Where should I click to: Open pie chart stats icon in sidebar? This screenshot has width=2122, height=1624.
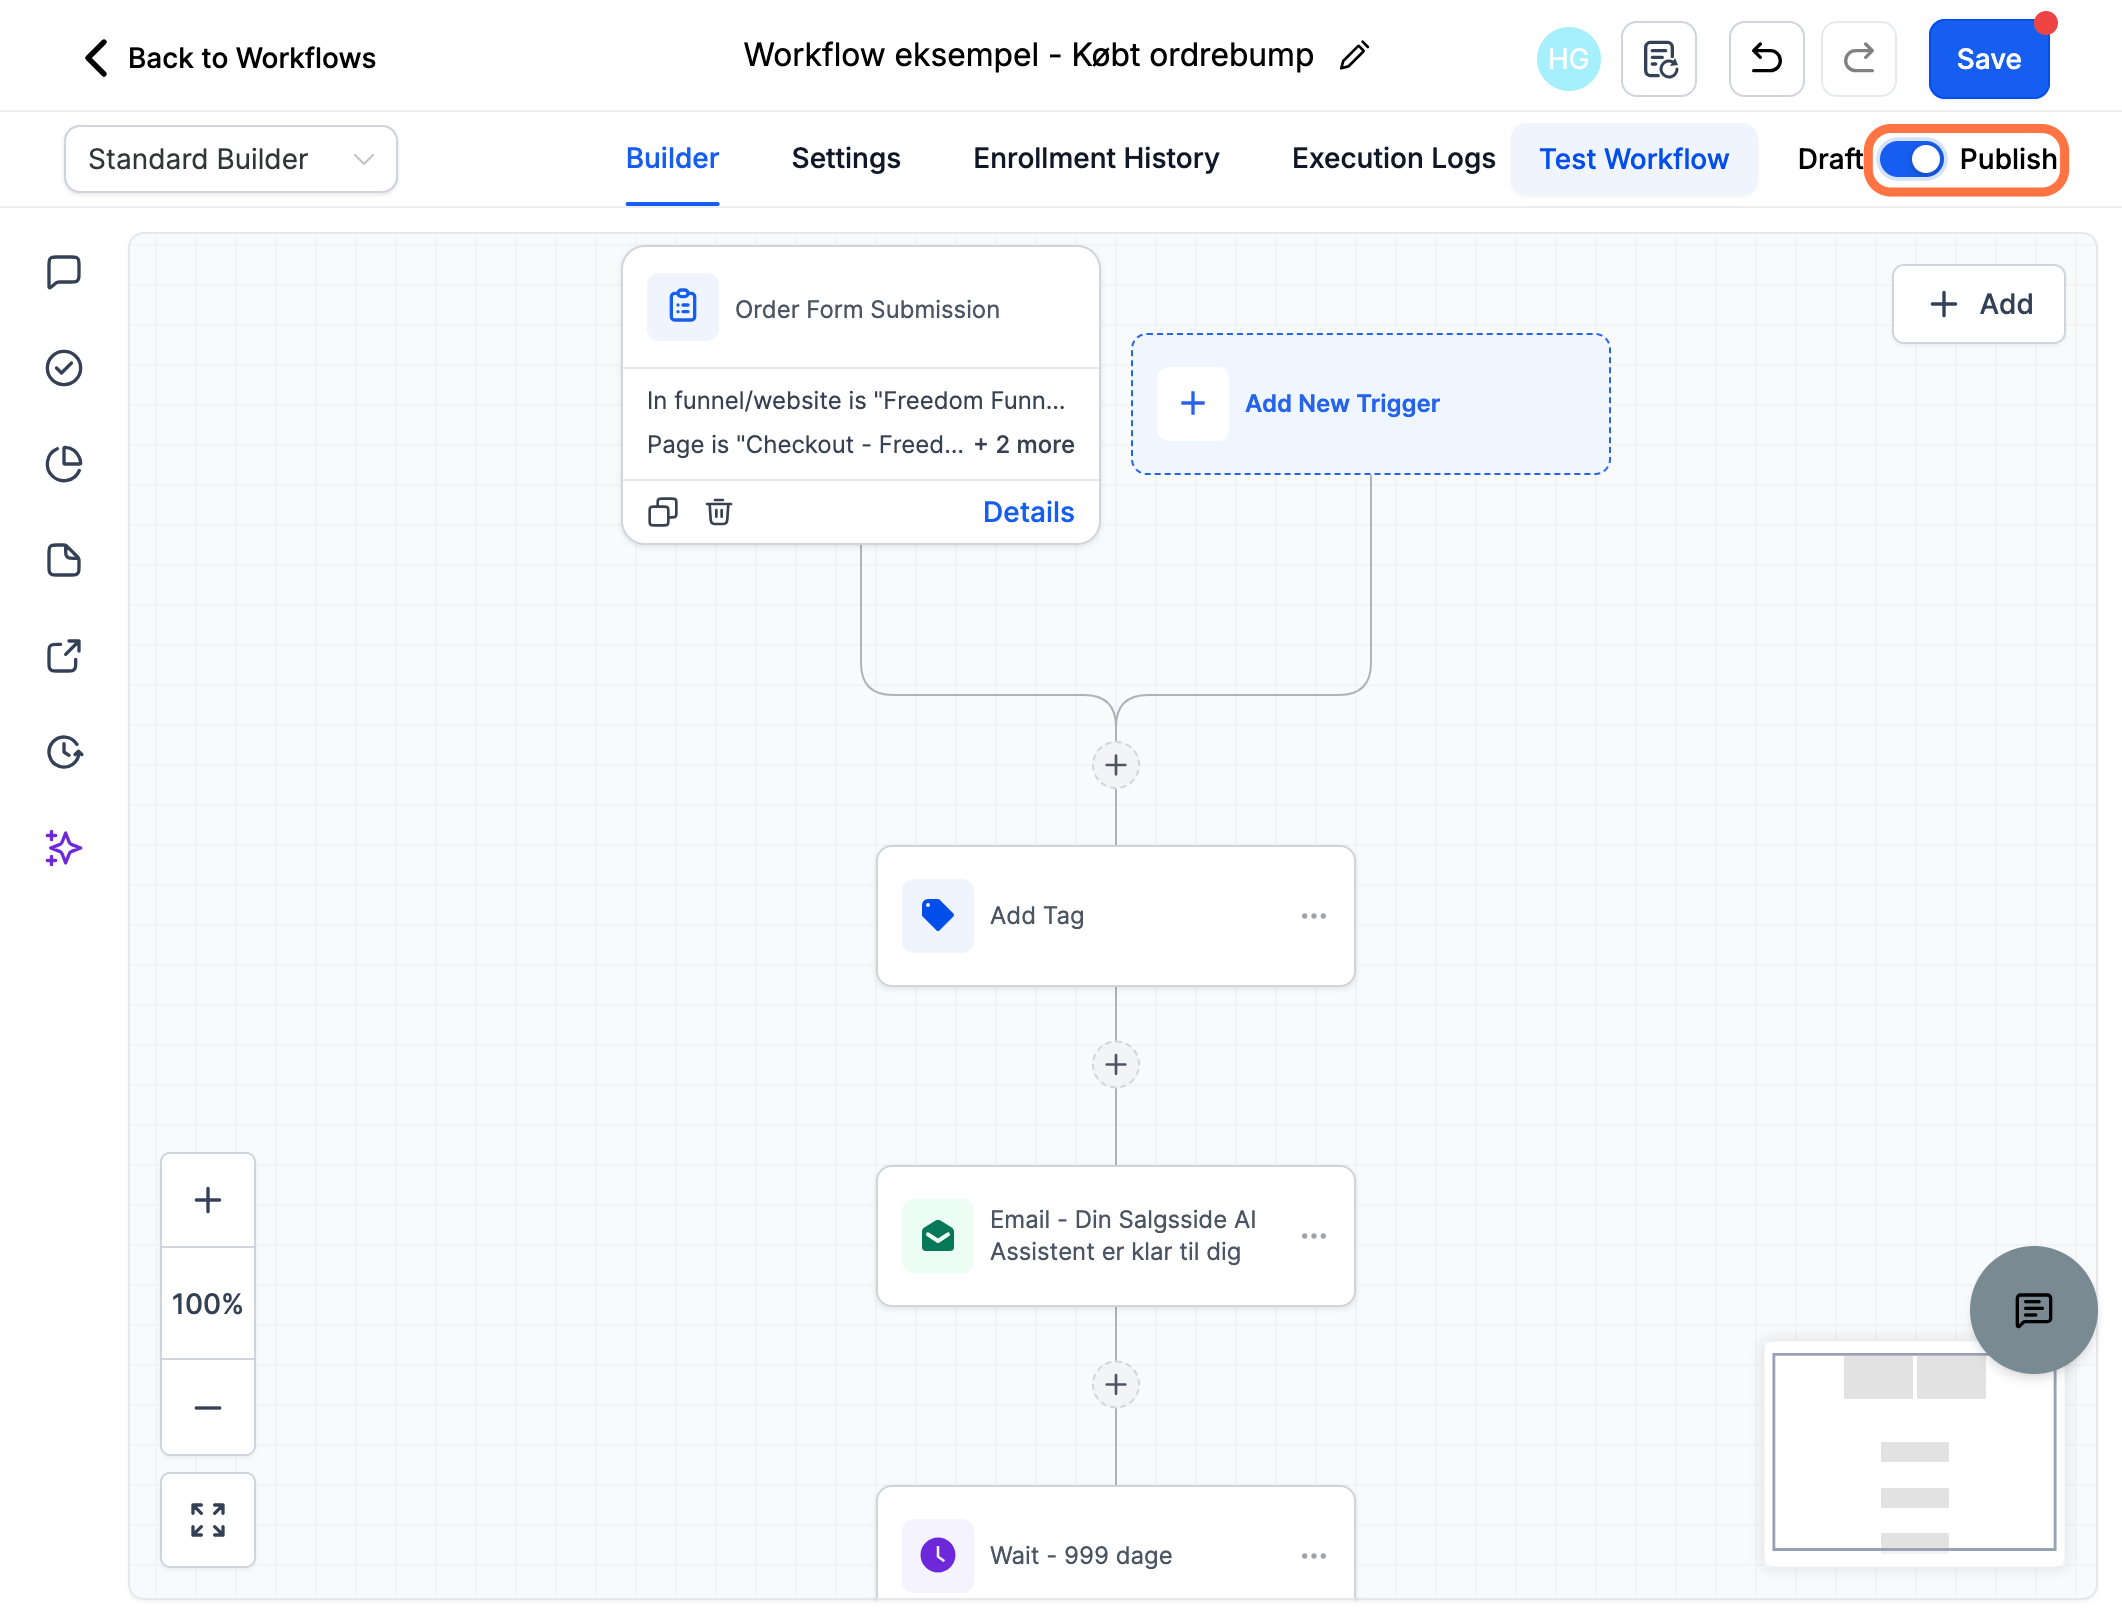point(64,464)
